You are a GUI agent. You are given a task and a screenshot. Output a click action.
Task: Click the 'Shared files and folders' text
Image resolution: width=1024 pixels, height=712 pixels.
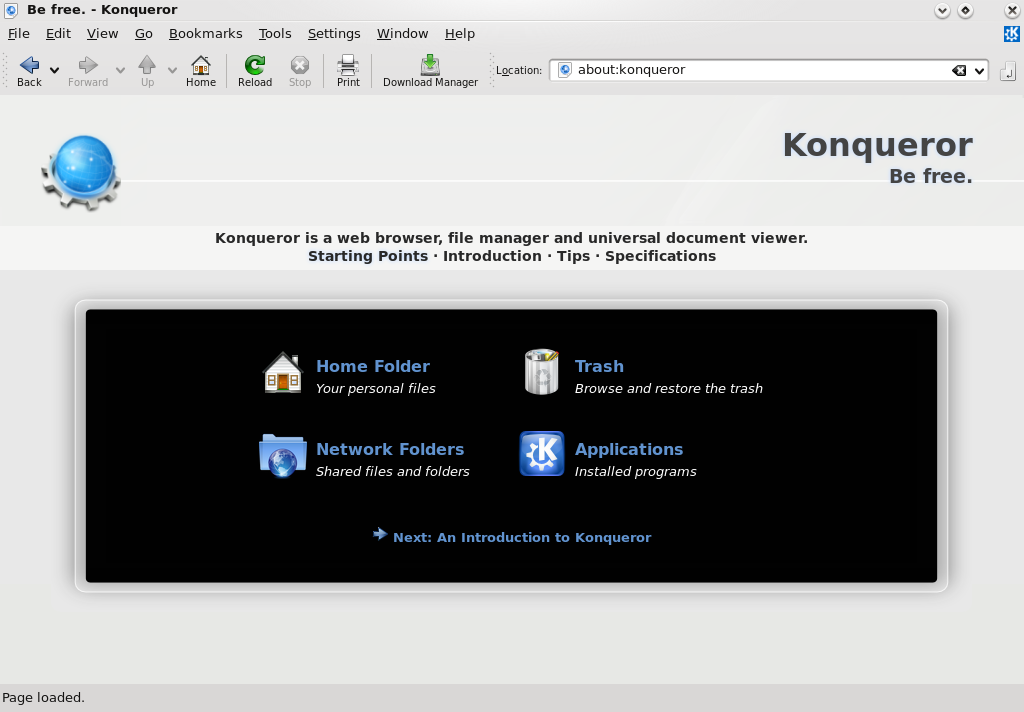point(392,472)
